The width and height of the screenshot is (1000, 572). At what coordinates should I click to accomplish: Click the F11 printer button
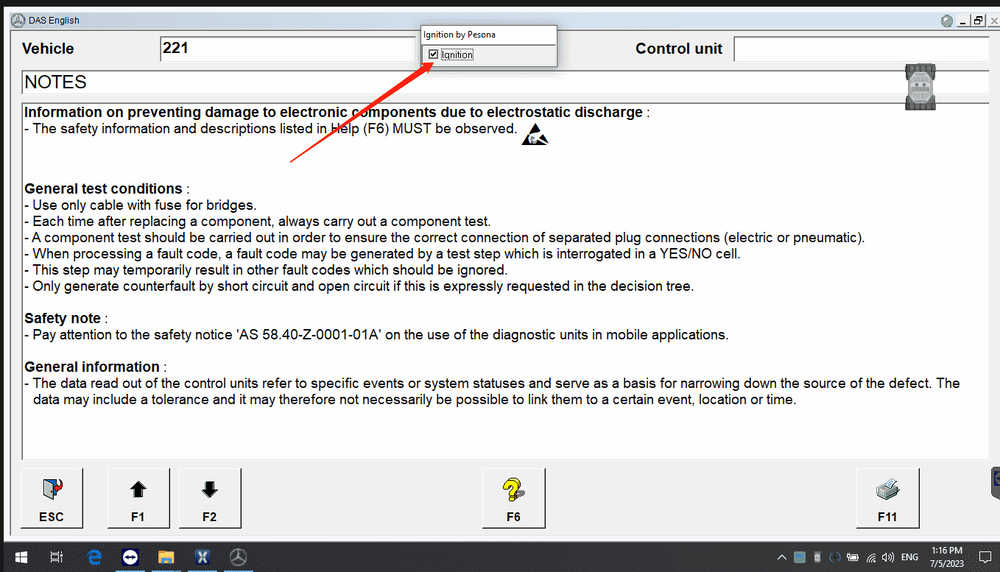click(x=888, y=498)
